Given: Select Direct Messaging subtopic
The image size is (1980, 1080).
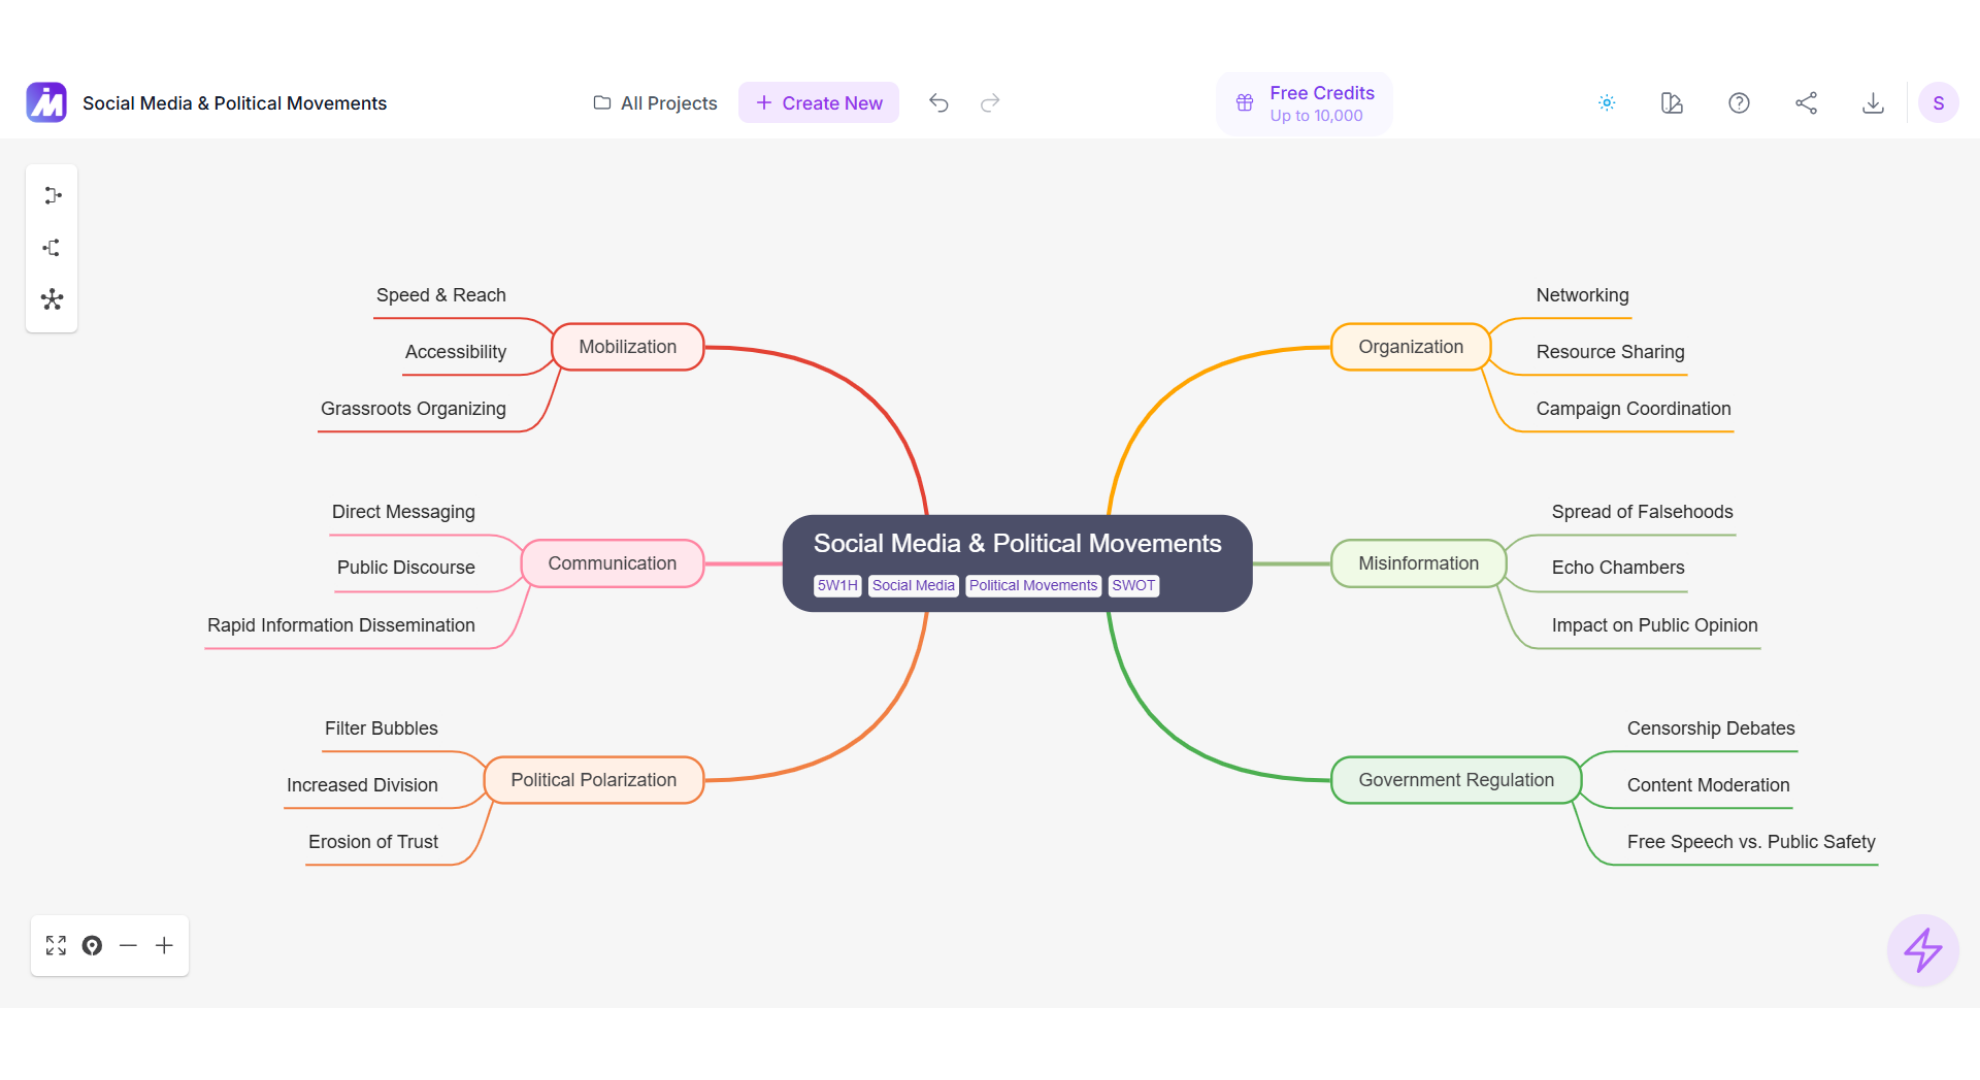Looking at the screenshot, I should (403, 511).
